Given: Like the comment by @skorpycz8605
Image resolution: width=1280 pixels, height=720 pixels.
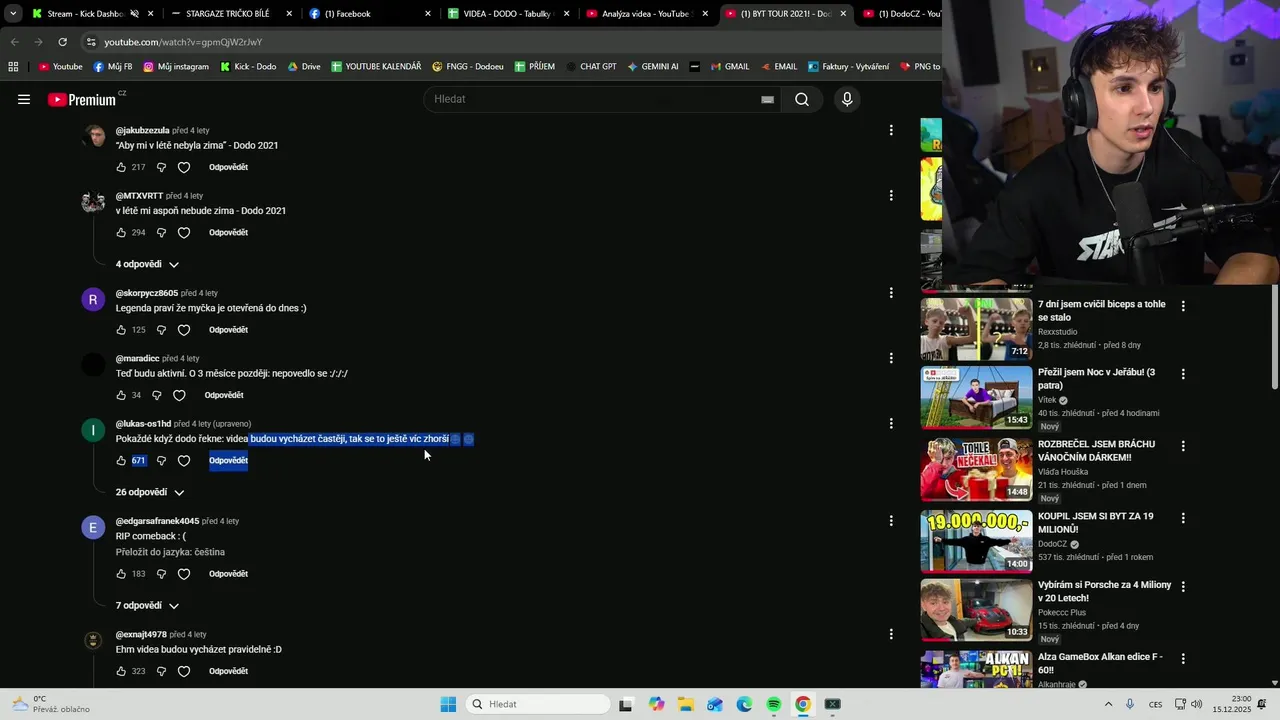Looking at the screenshot, I should (x=121, y=330).
